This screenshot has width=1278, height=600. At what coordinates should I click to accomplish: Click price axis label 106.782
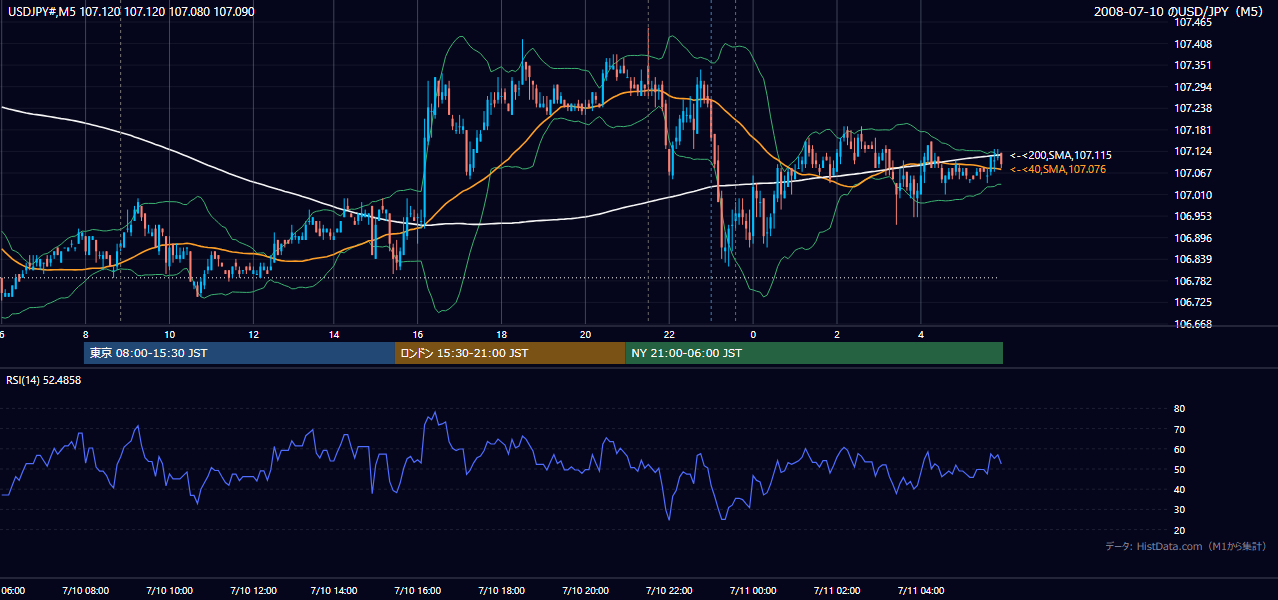tap(1192, 281)
